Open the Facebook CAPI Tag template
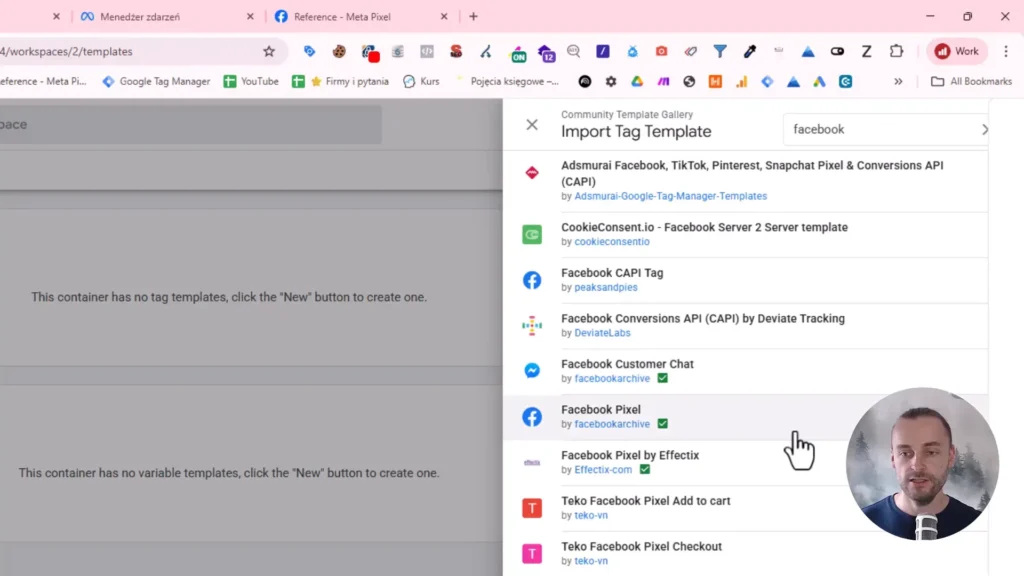The image size is (1024, 576). click(x=745, y=280)
